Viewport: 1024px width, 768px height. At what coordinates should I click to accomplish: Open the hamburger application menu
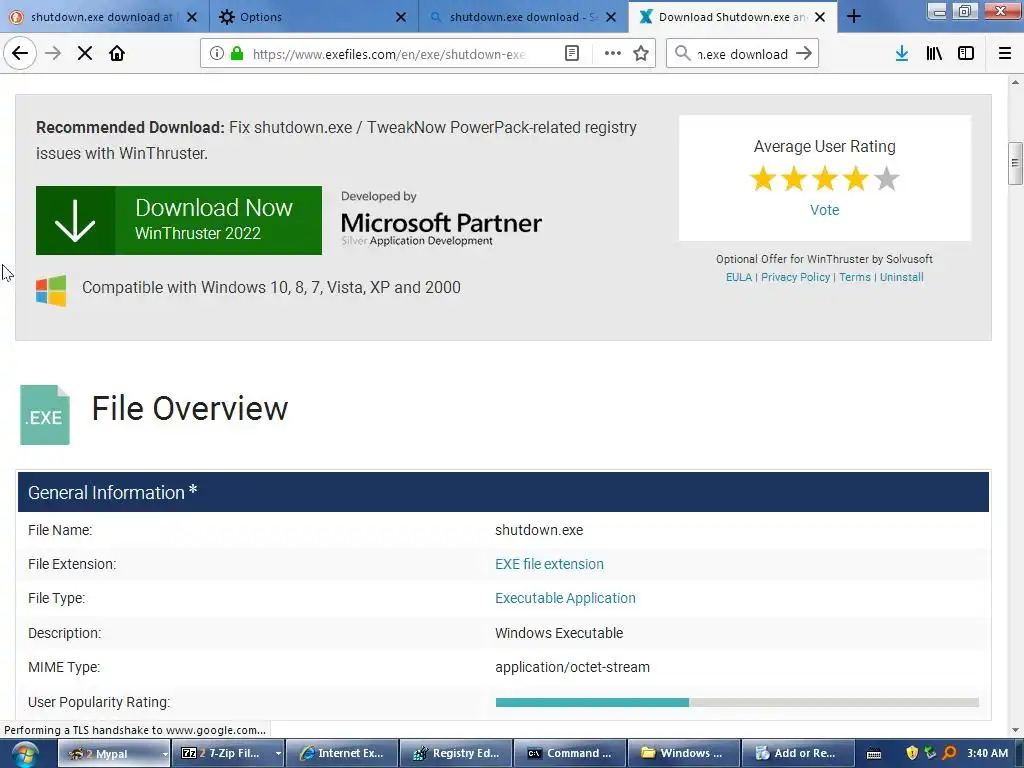pos(1005,54)
